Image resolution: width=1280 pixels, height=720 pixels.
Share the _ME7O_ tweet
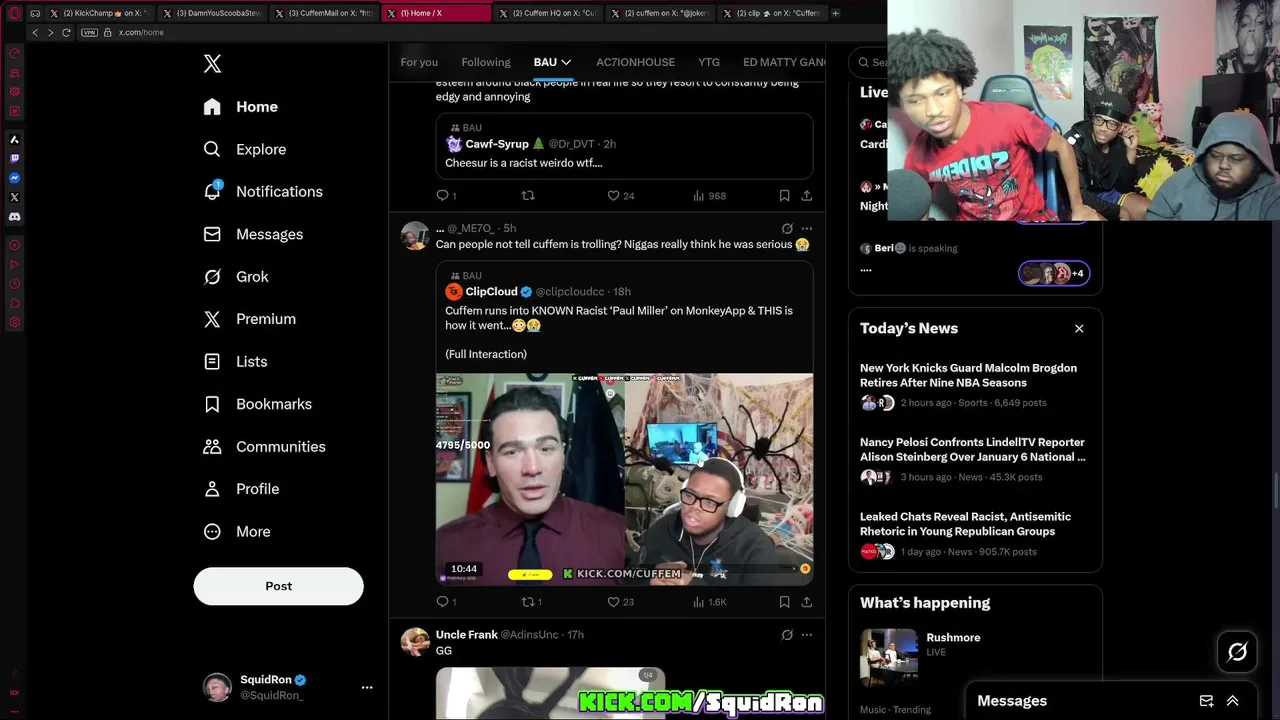[x=806, y=602]
